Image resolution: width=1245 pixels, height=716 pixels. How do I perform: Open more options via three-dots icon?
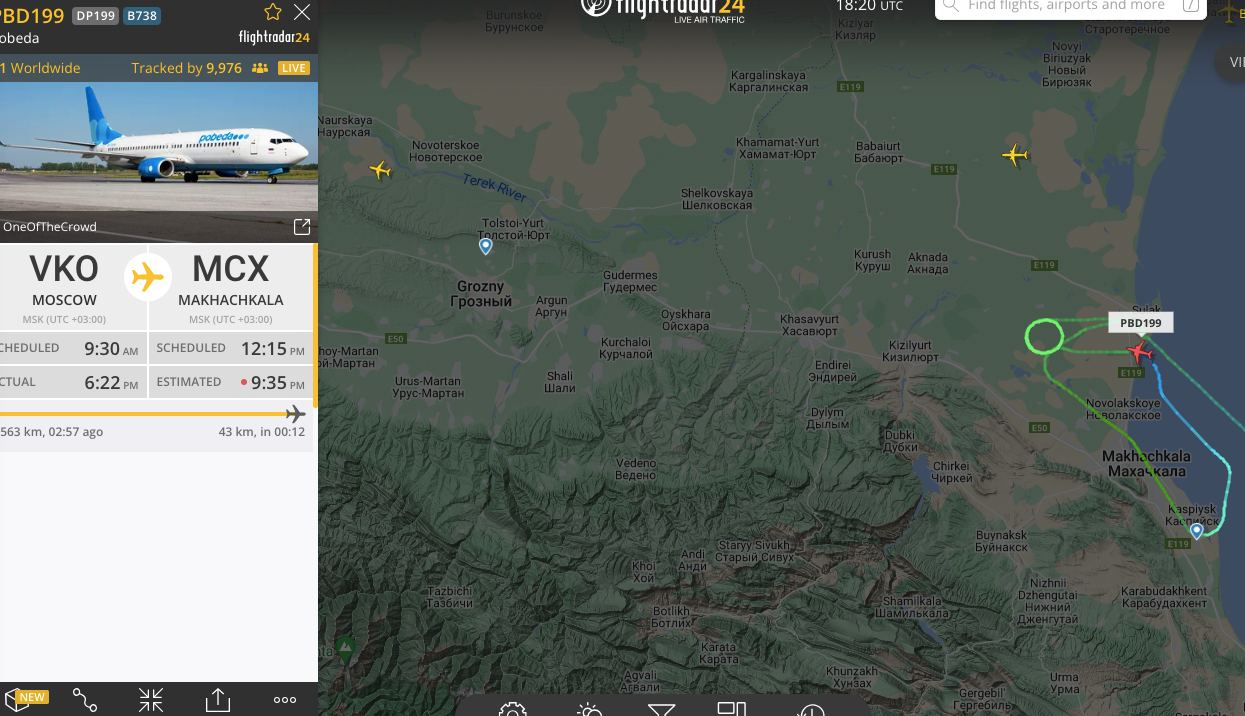[285, 700]
